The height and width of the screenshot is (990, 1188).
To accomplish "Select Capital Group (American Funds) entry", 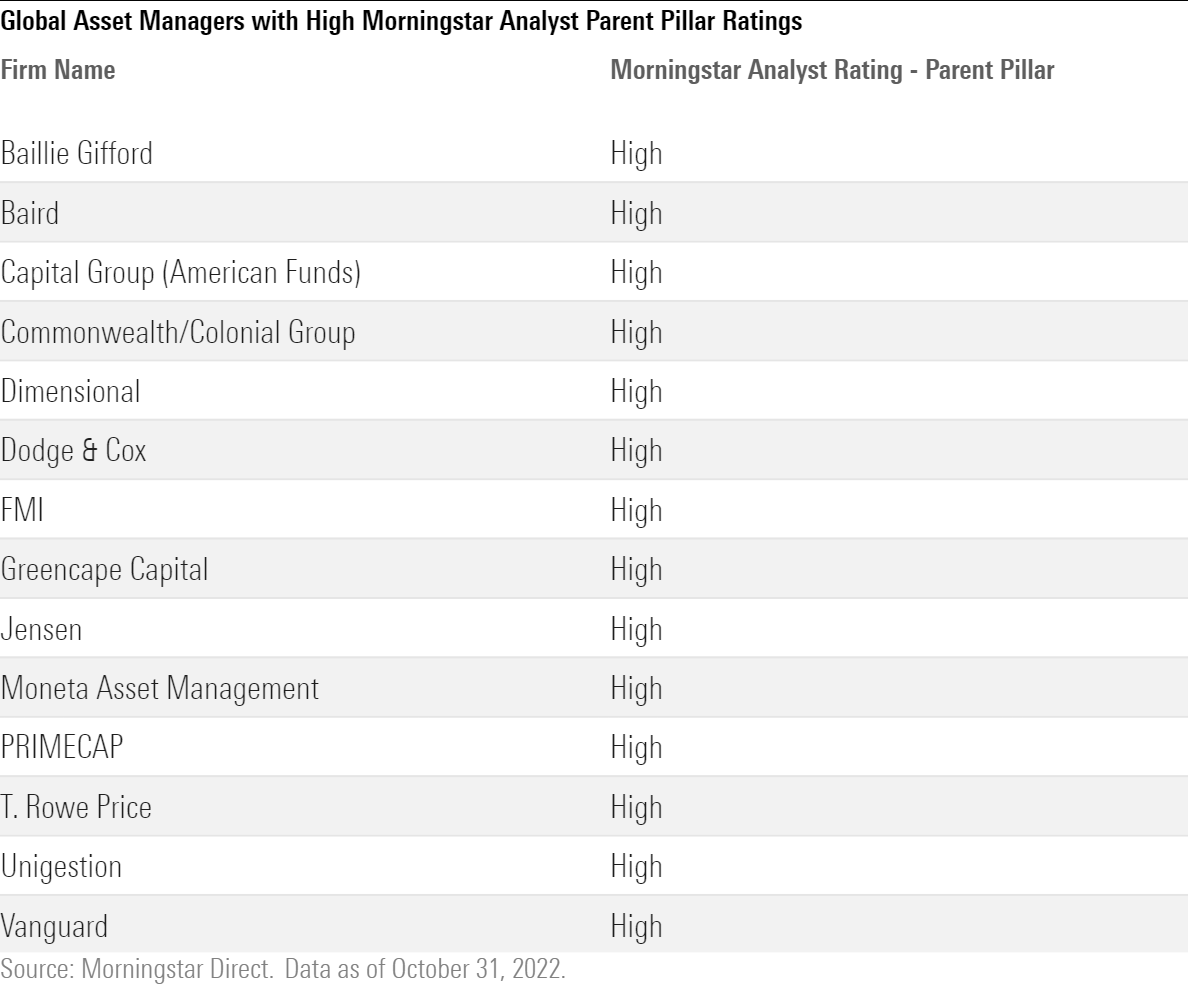I will tap(180, 273).
